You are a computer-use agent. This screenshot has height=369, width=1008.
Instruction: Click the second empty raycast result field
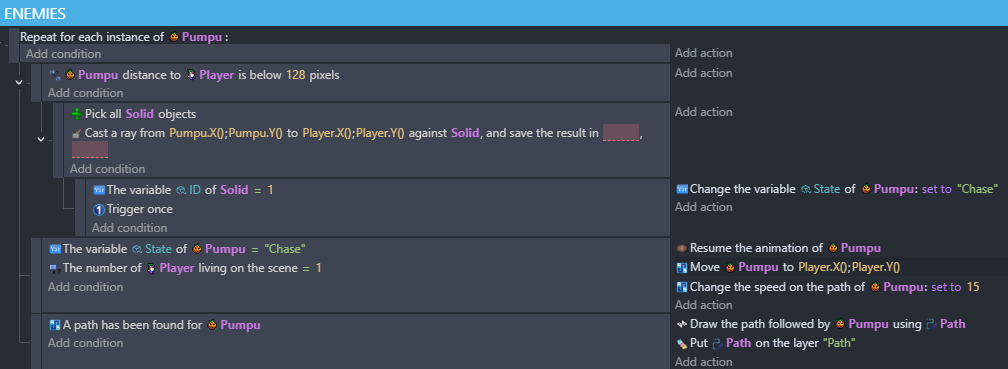click(89, 150)
